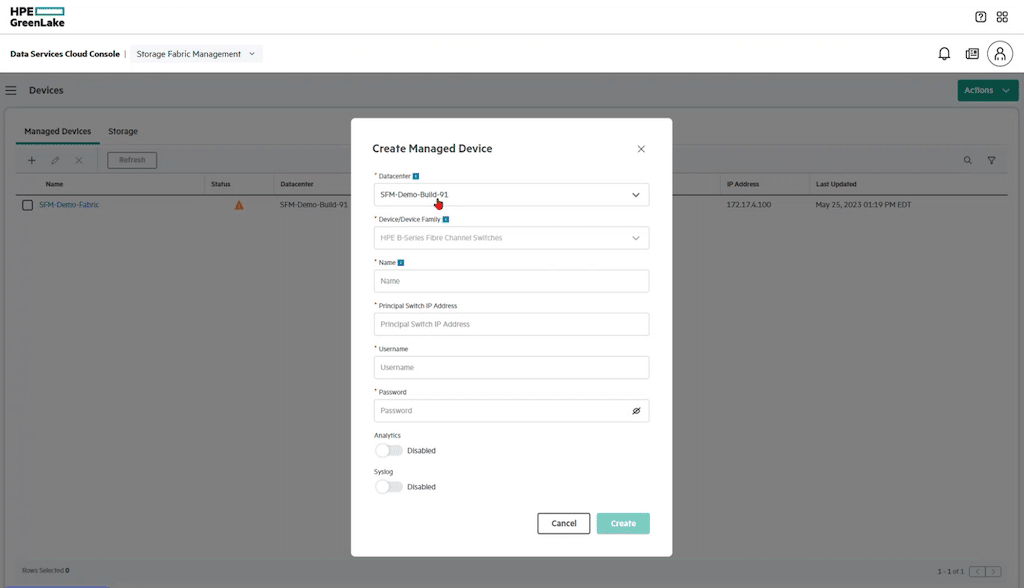Image resolution: width=1024 pixels, height=588 pixels.
Task: Click the 172.17.4.100 IP address cell
Action: [x=748, y=204]
